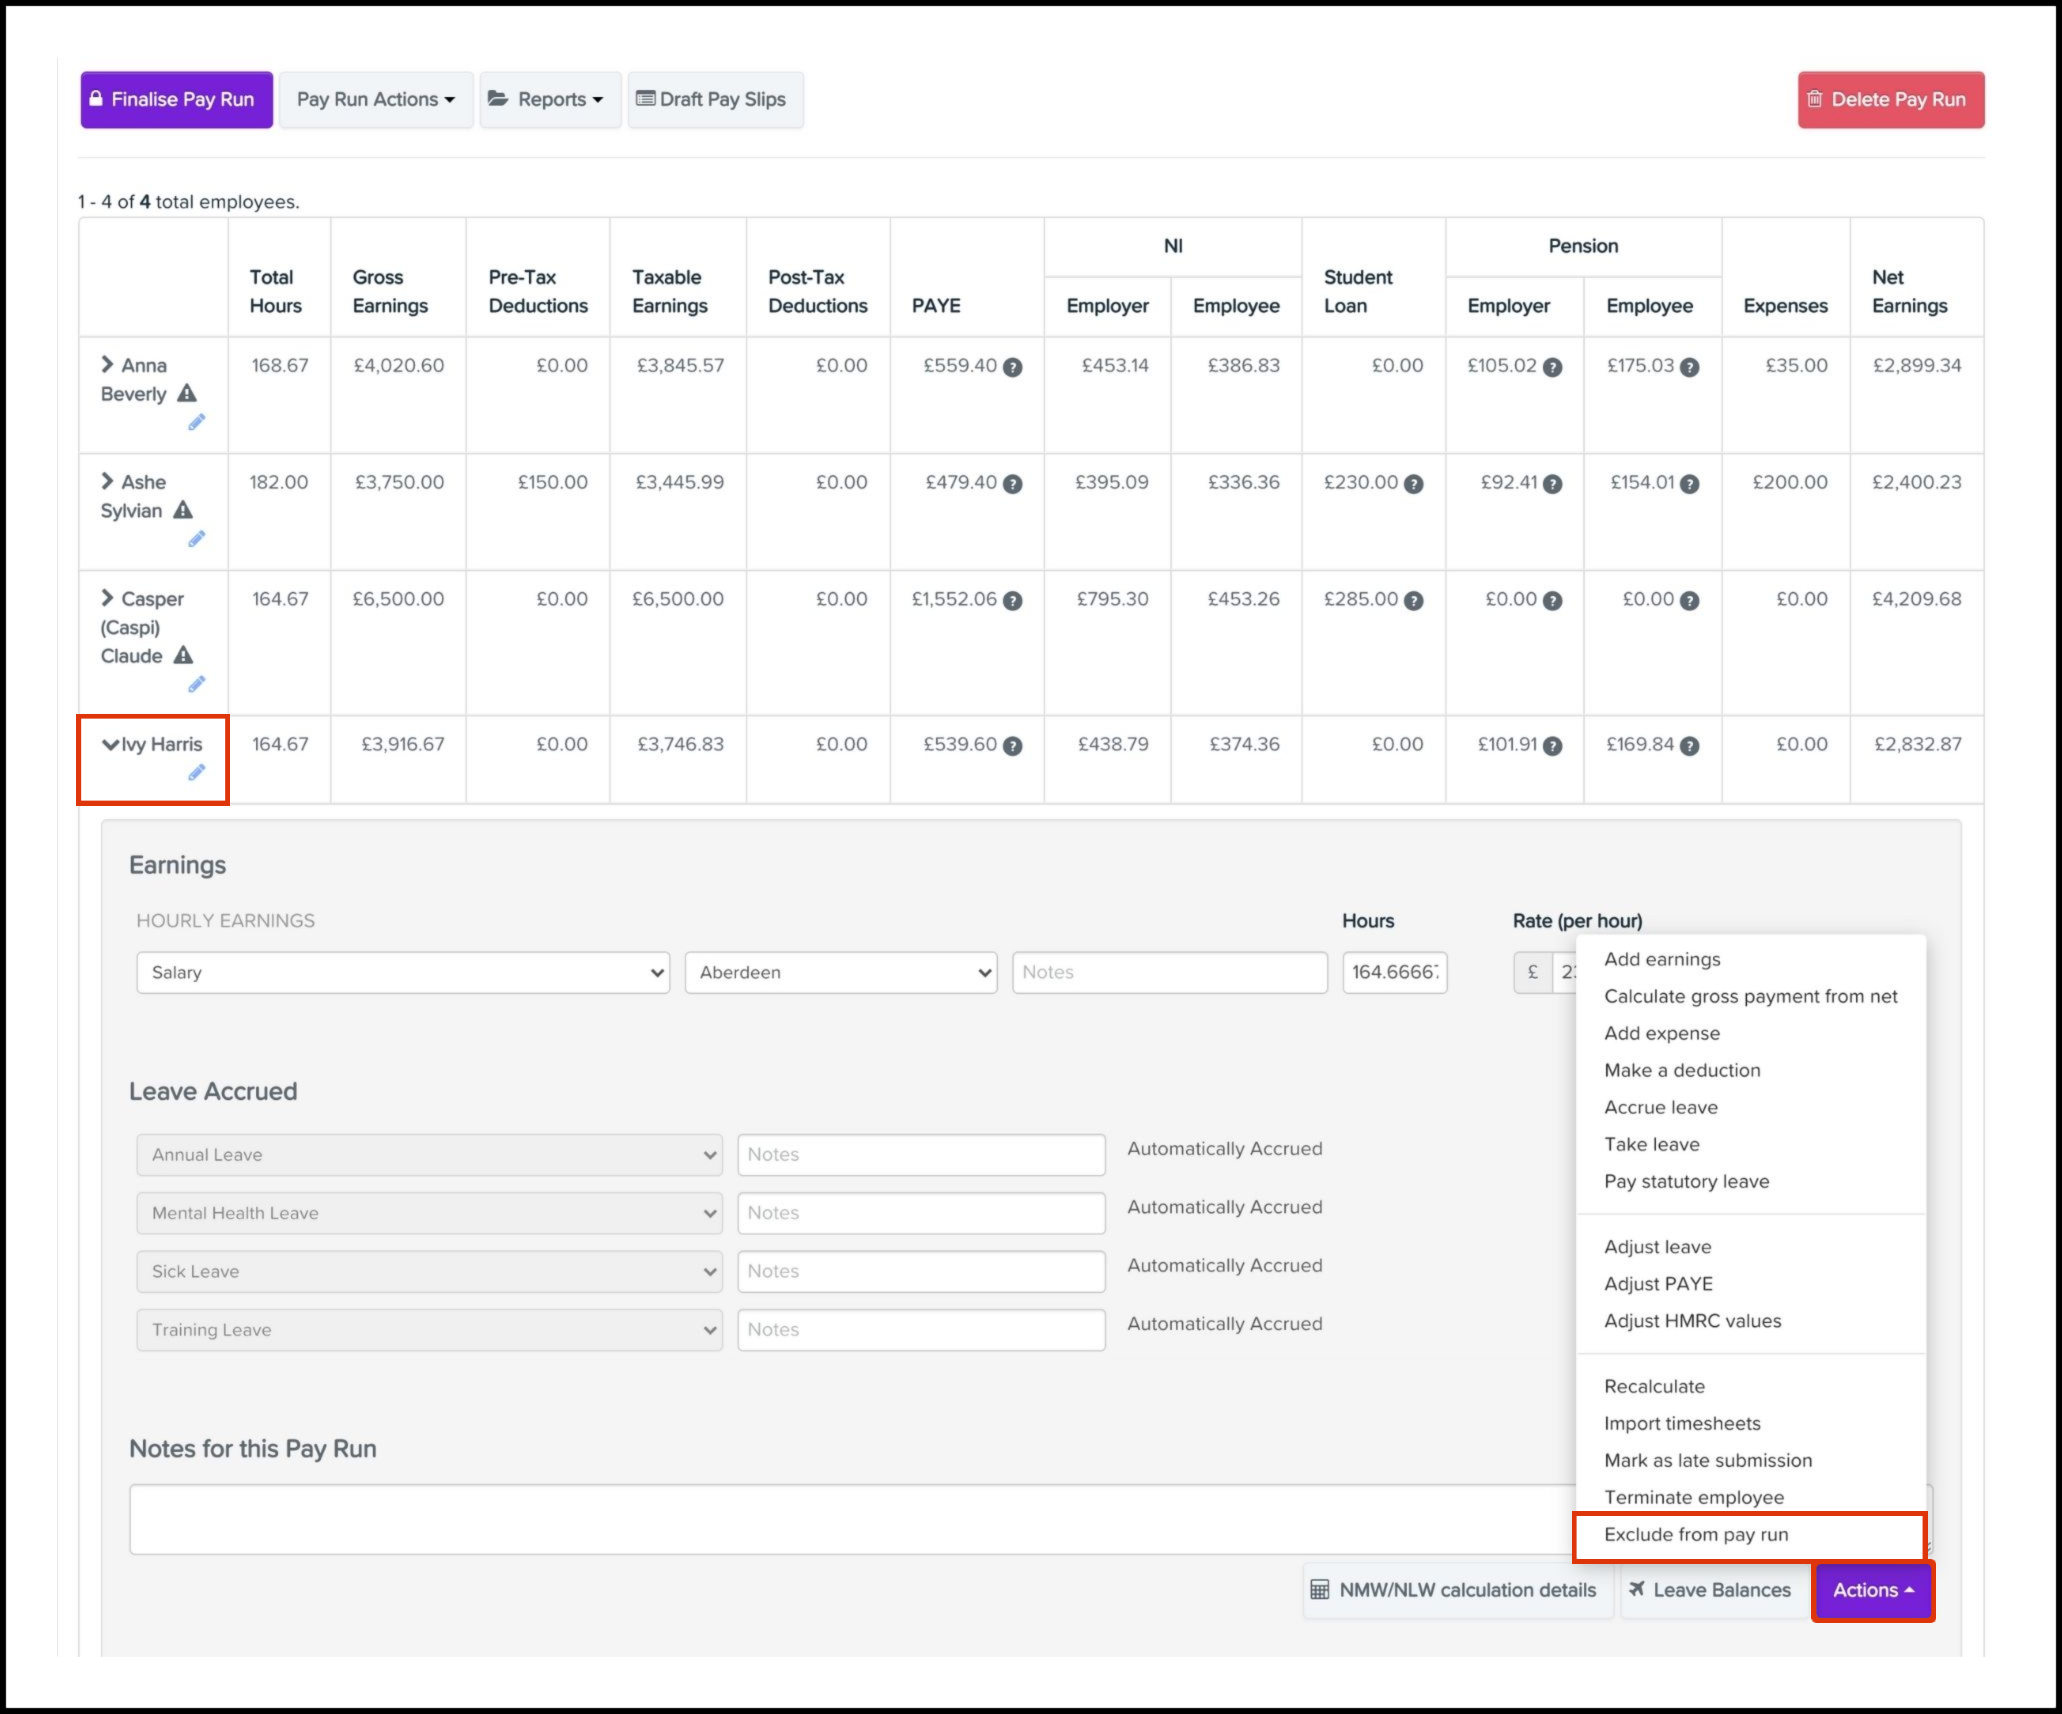
Task: Click the Employer Pension help icon for Ashe Sylvian
Action: point(1552,484)
